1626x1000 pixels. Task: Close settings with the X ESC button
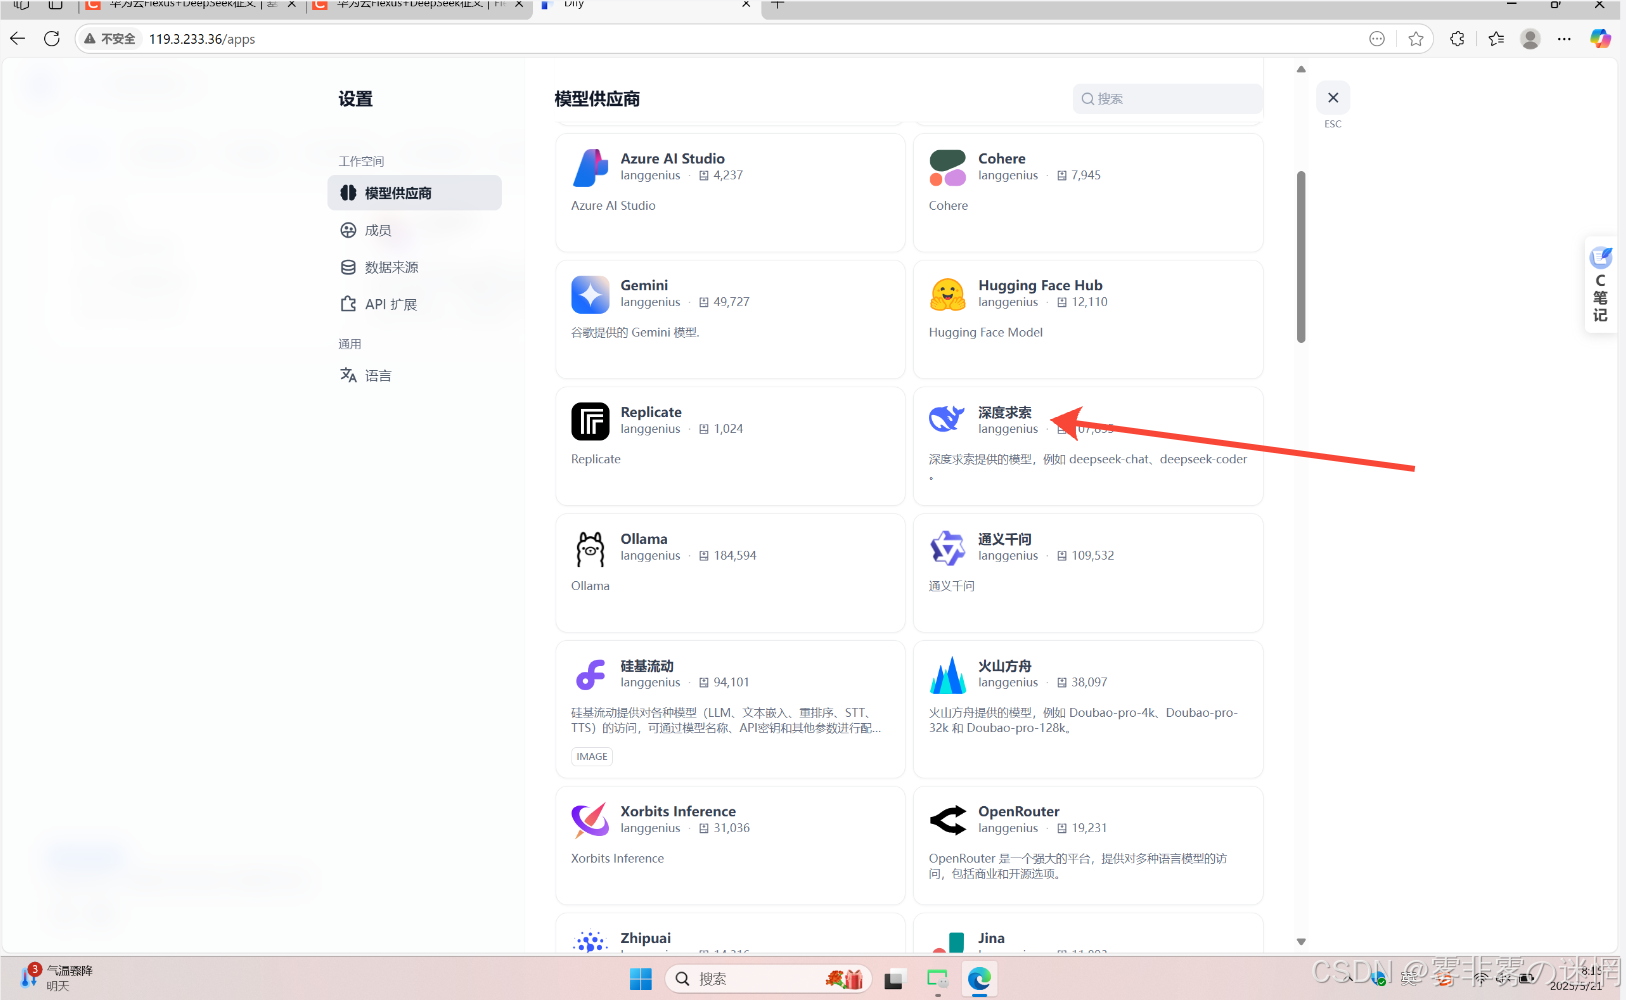tap(1333, 98)
